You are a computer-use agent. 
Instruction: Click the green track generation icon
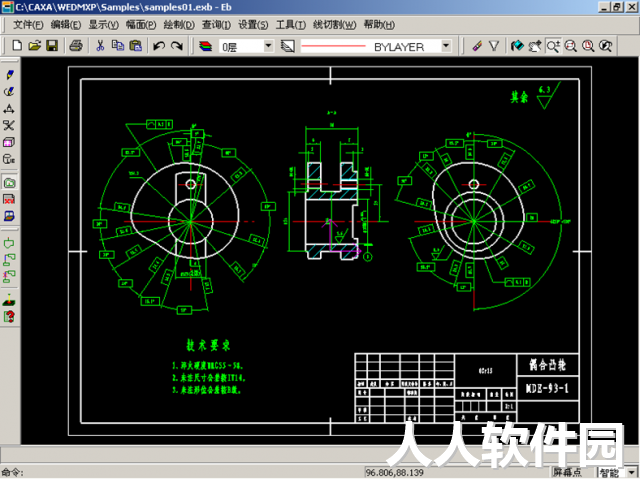coord(9,243)
